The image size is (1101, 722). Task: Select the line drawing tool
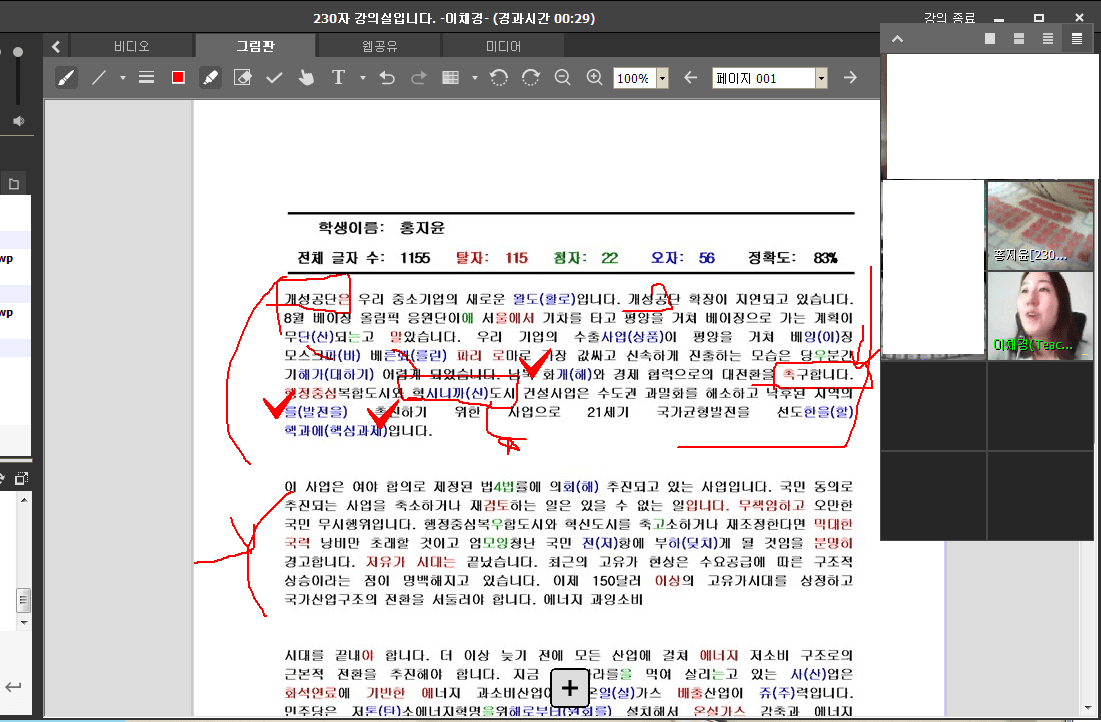(x=99, y=78)
